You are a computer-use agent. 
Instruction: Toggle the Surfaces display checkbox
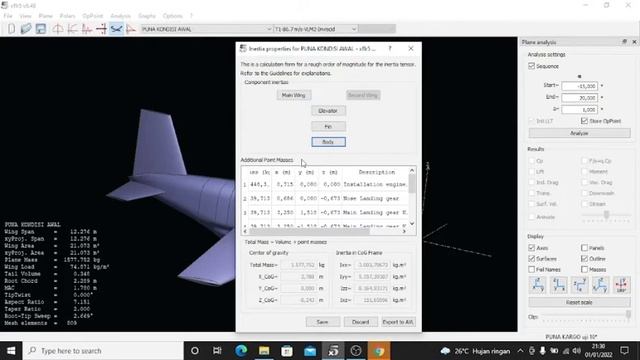(x=531, y=259)
